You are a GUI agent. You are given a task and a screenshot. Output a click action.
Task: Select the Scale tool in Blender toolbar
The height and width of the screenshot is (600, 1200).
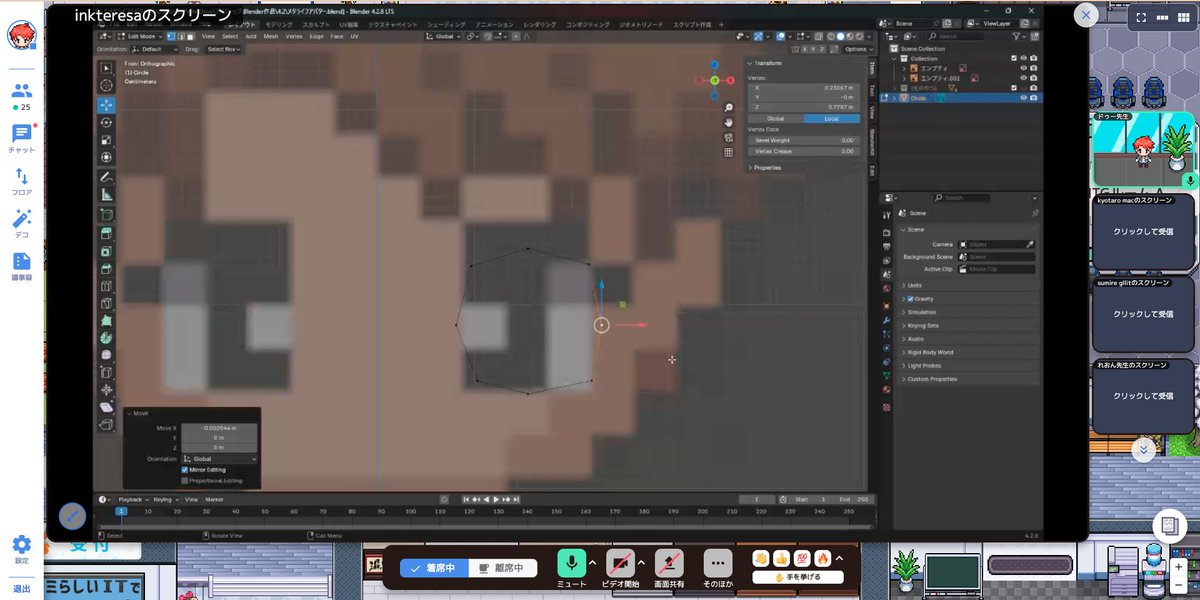coord(106,140)
